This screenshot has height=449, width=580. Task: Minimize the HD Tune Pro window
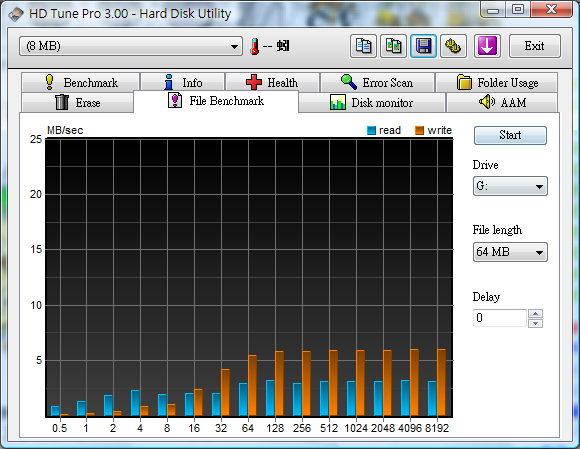click(x=493, y=9)
